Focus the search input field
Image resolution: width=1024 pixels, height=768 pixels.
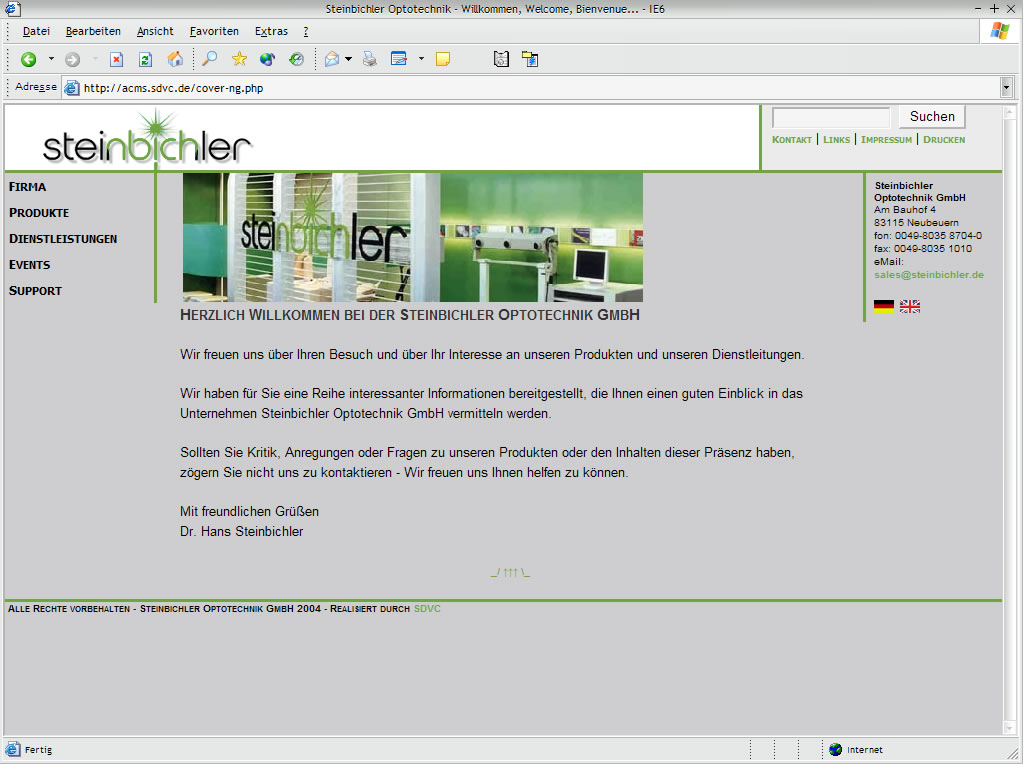[831, 118]
